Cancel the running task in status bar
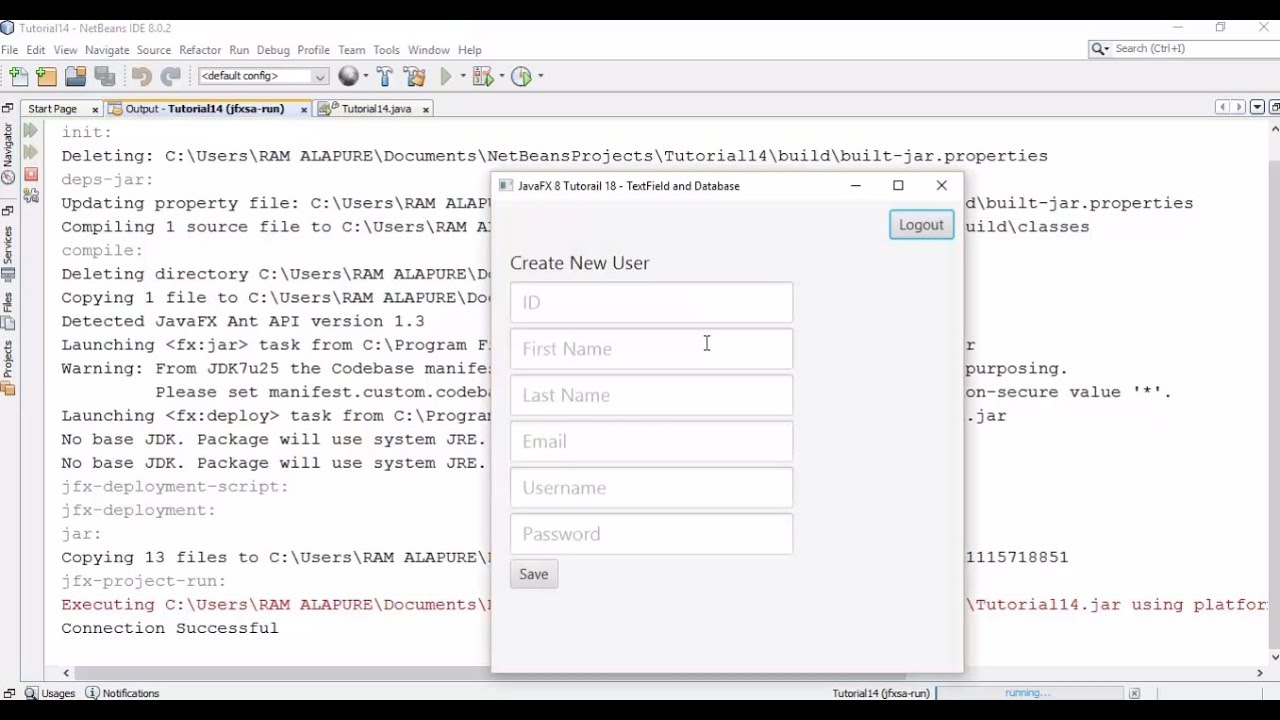 [1134, 693]
